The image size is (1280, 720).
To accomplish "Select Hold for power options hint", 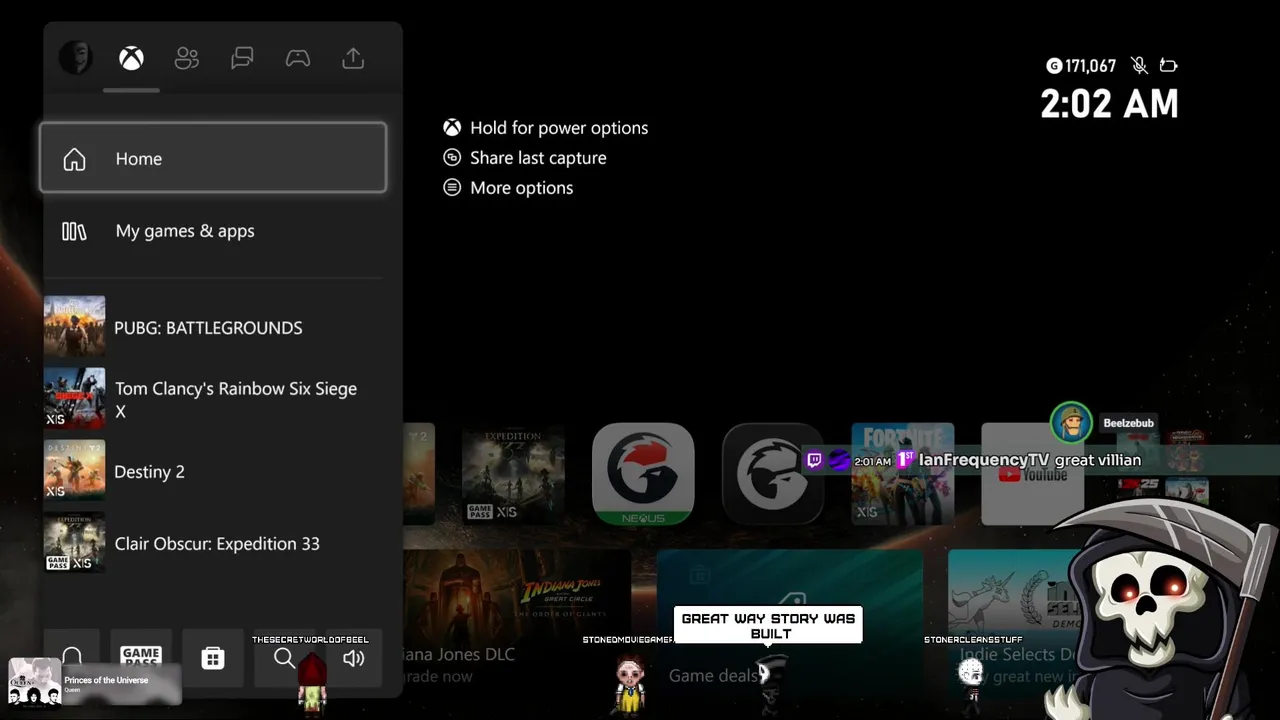I will (x=546, y=128).
